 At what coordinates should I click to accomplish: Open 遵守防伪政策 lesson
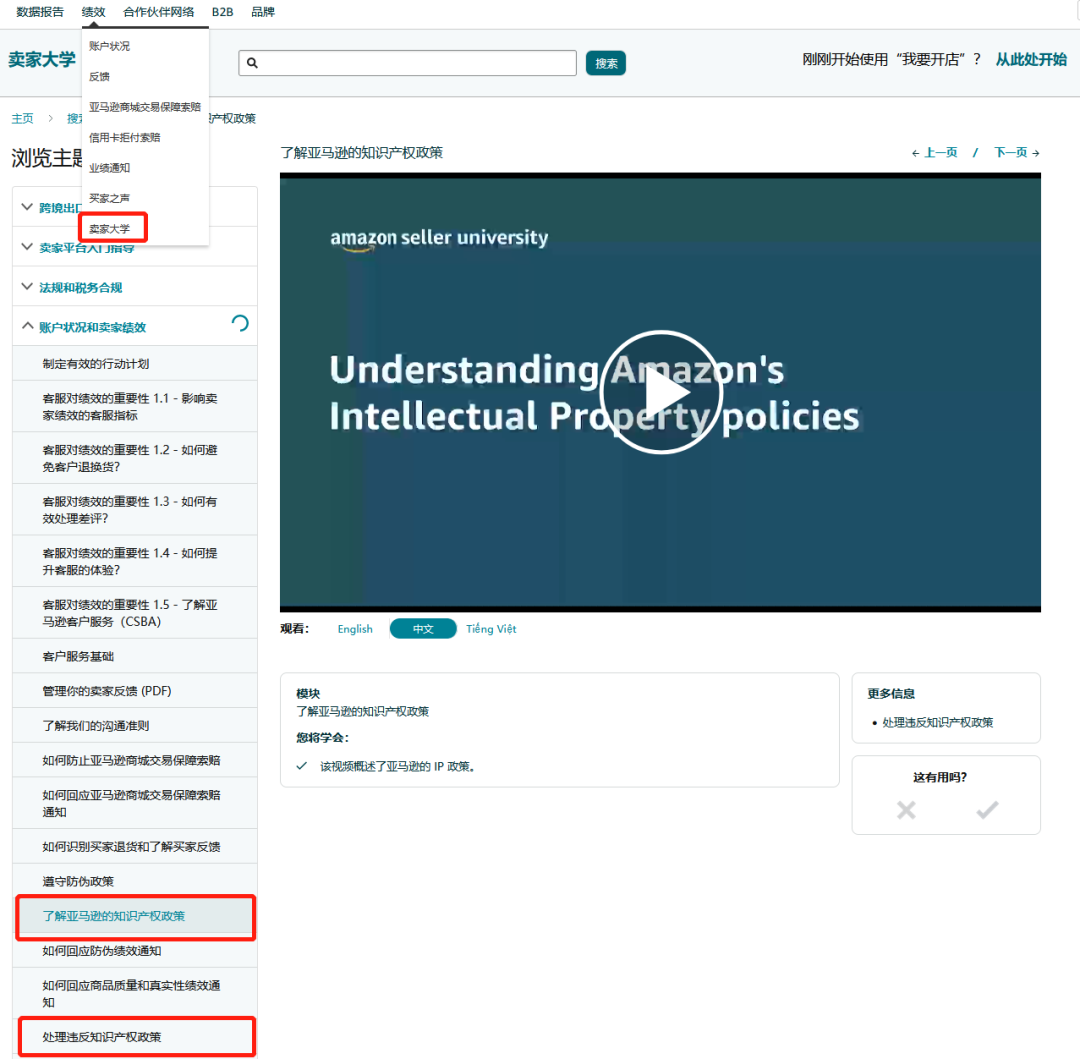135,881
